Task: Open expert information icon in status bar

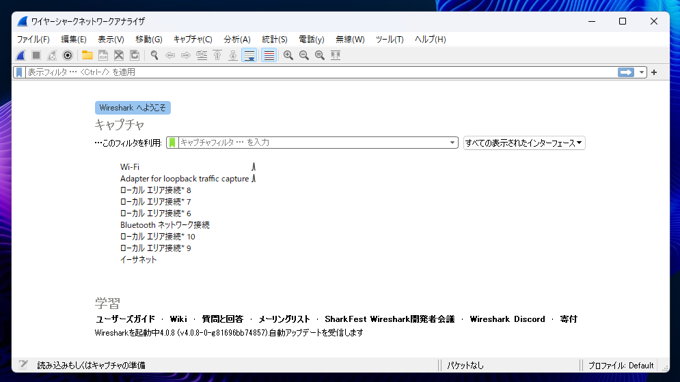Action: 23,365
